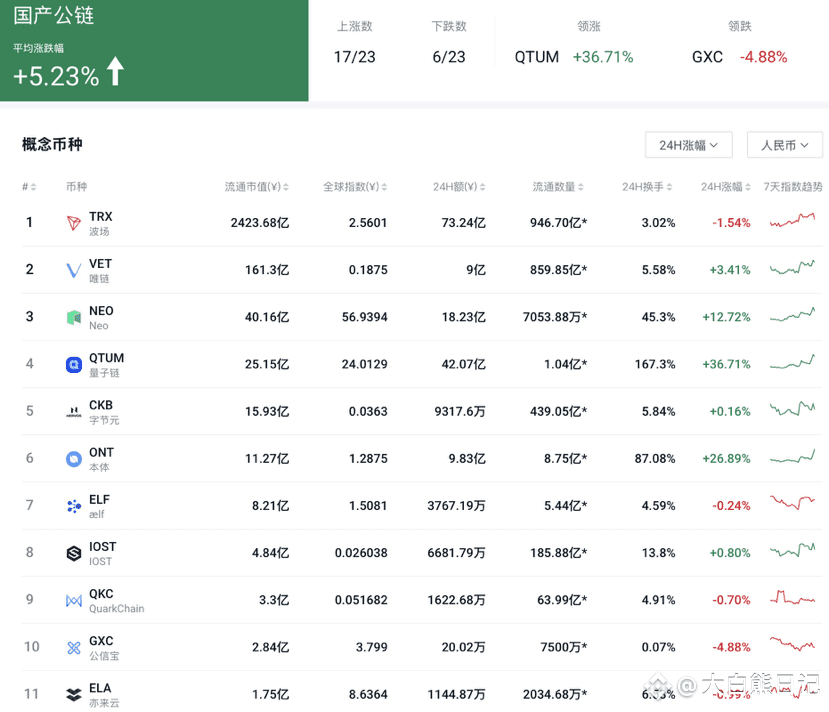Image resolution: width=829 pixels, height=712 pixels.
Task: Click the IOST hexagon logo icon
Action: click(73, 553)
